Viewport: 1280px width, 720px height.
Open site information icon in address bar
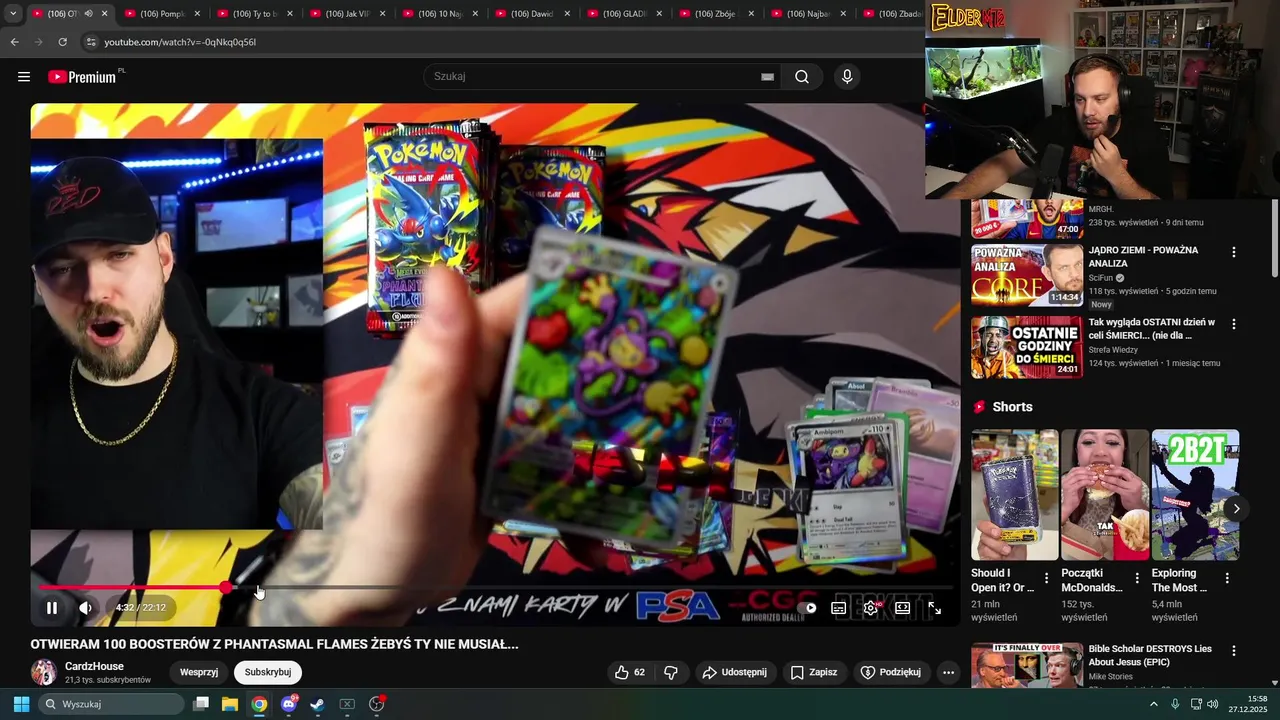(91, 42)
